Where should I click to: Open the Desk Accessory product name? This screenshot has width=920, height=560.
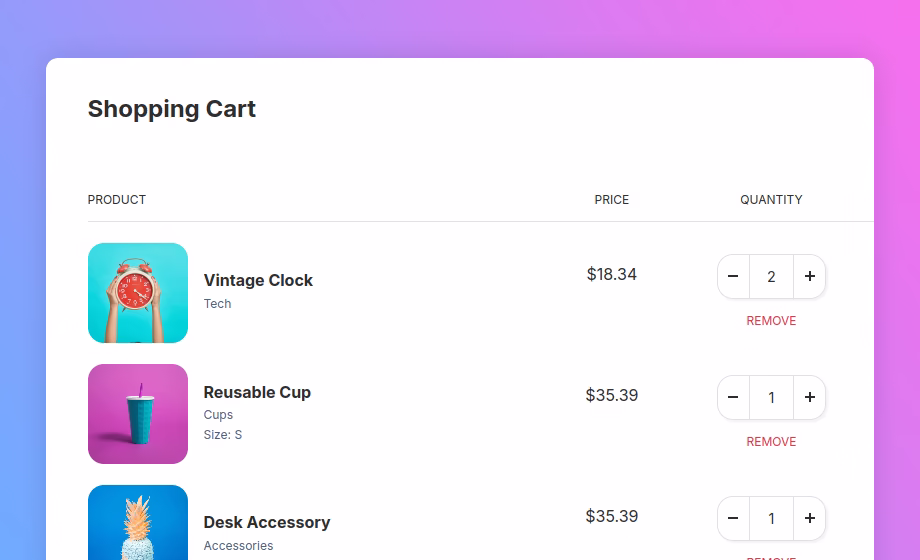click(266, 522)
